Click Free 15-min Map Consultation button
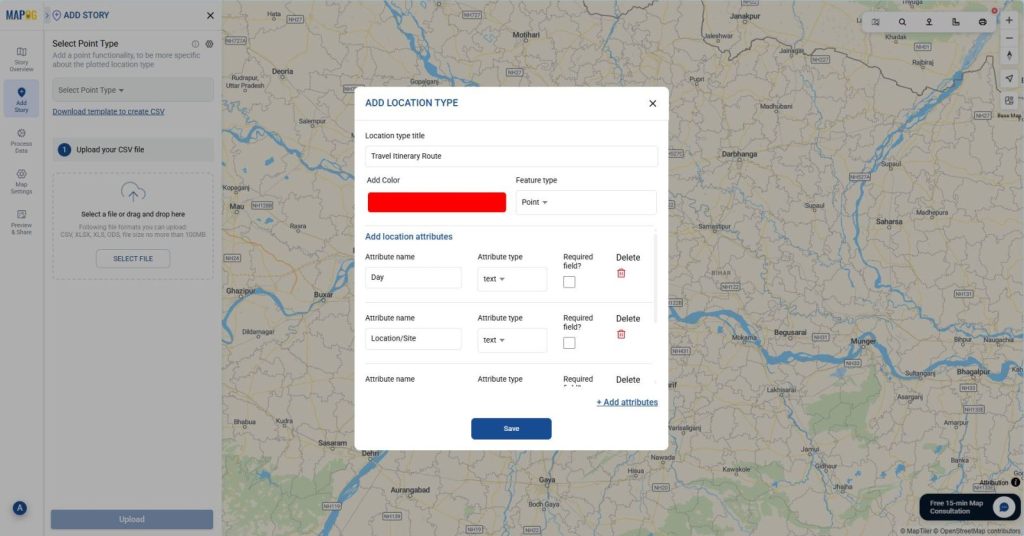Image resolution: width=1024 pixels, height=536 pixels. (x=969, y=507)
